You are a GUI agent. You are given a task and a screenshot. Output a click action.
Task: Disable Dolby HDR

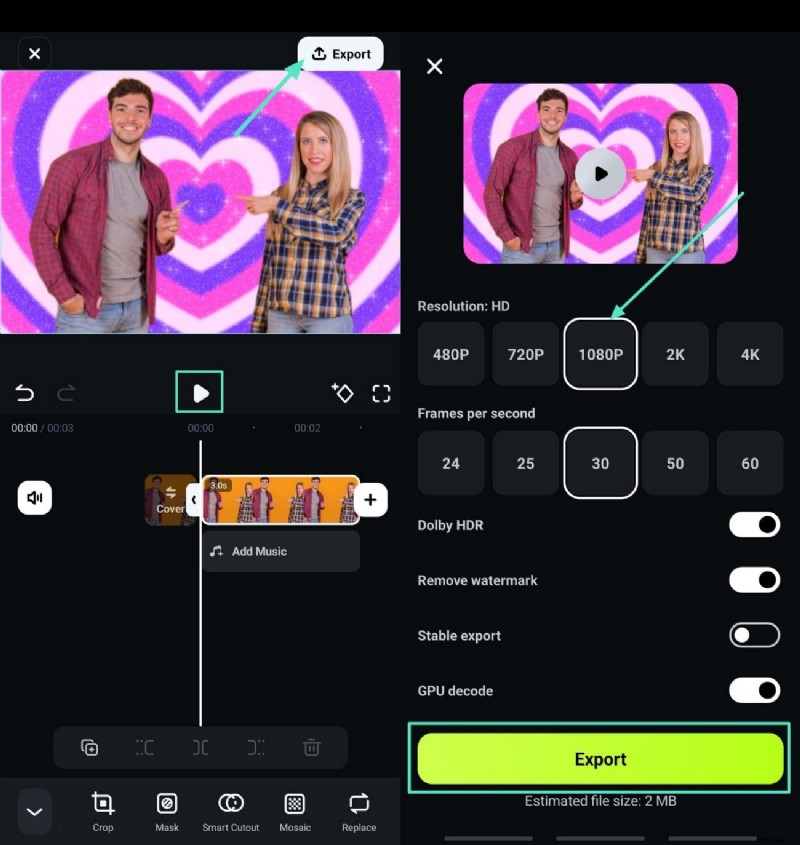click(754, 525)
